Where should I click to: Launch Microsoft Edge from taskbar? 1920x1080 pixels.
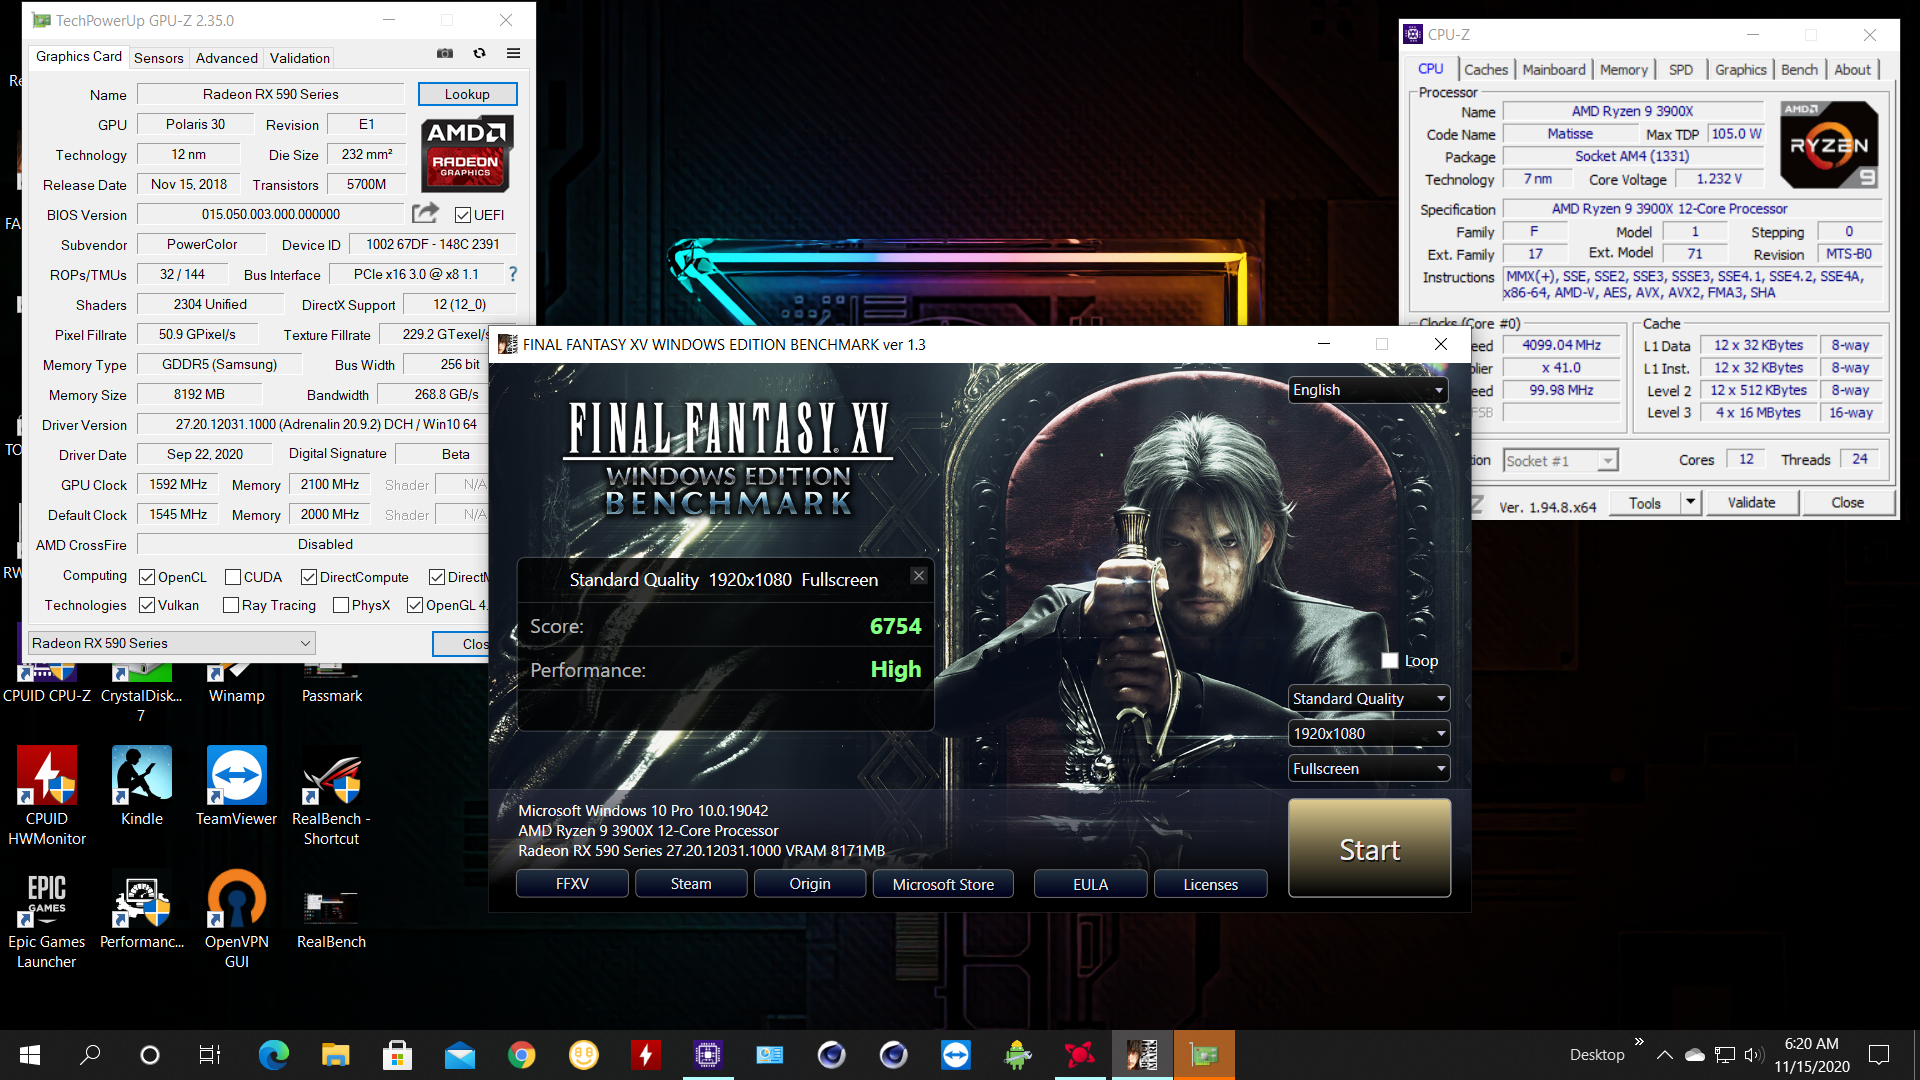pos(273,1055)
